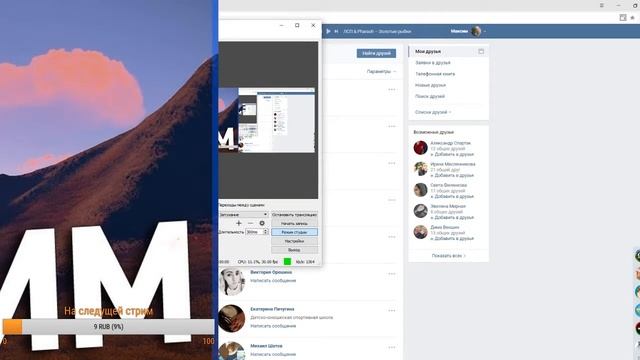Click the donation goal progress bar "9 RUB (9%)"
Image resolution: width=640 pixels, height=360 pixels.
coord(108,327)
